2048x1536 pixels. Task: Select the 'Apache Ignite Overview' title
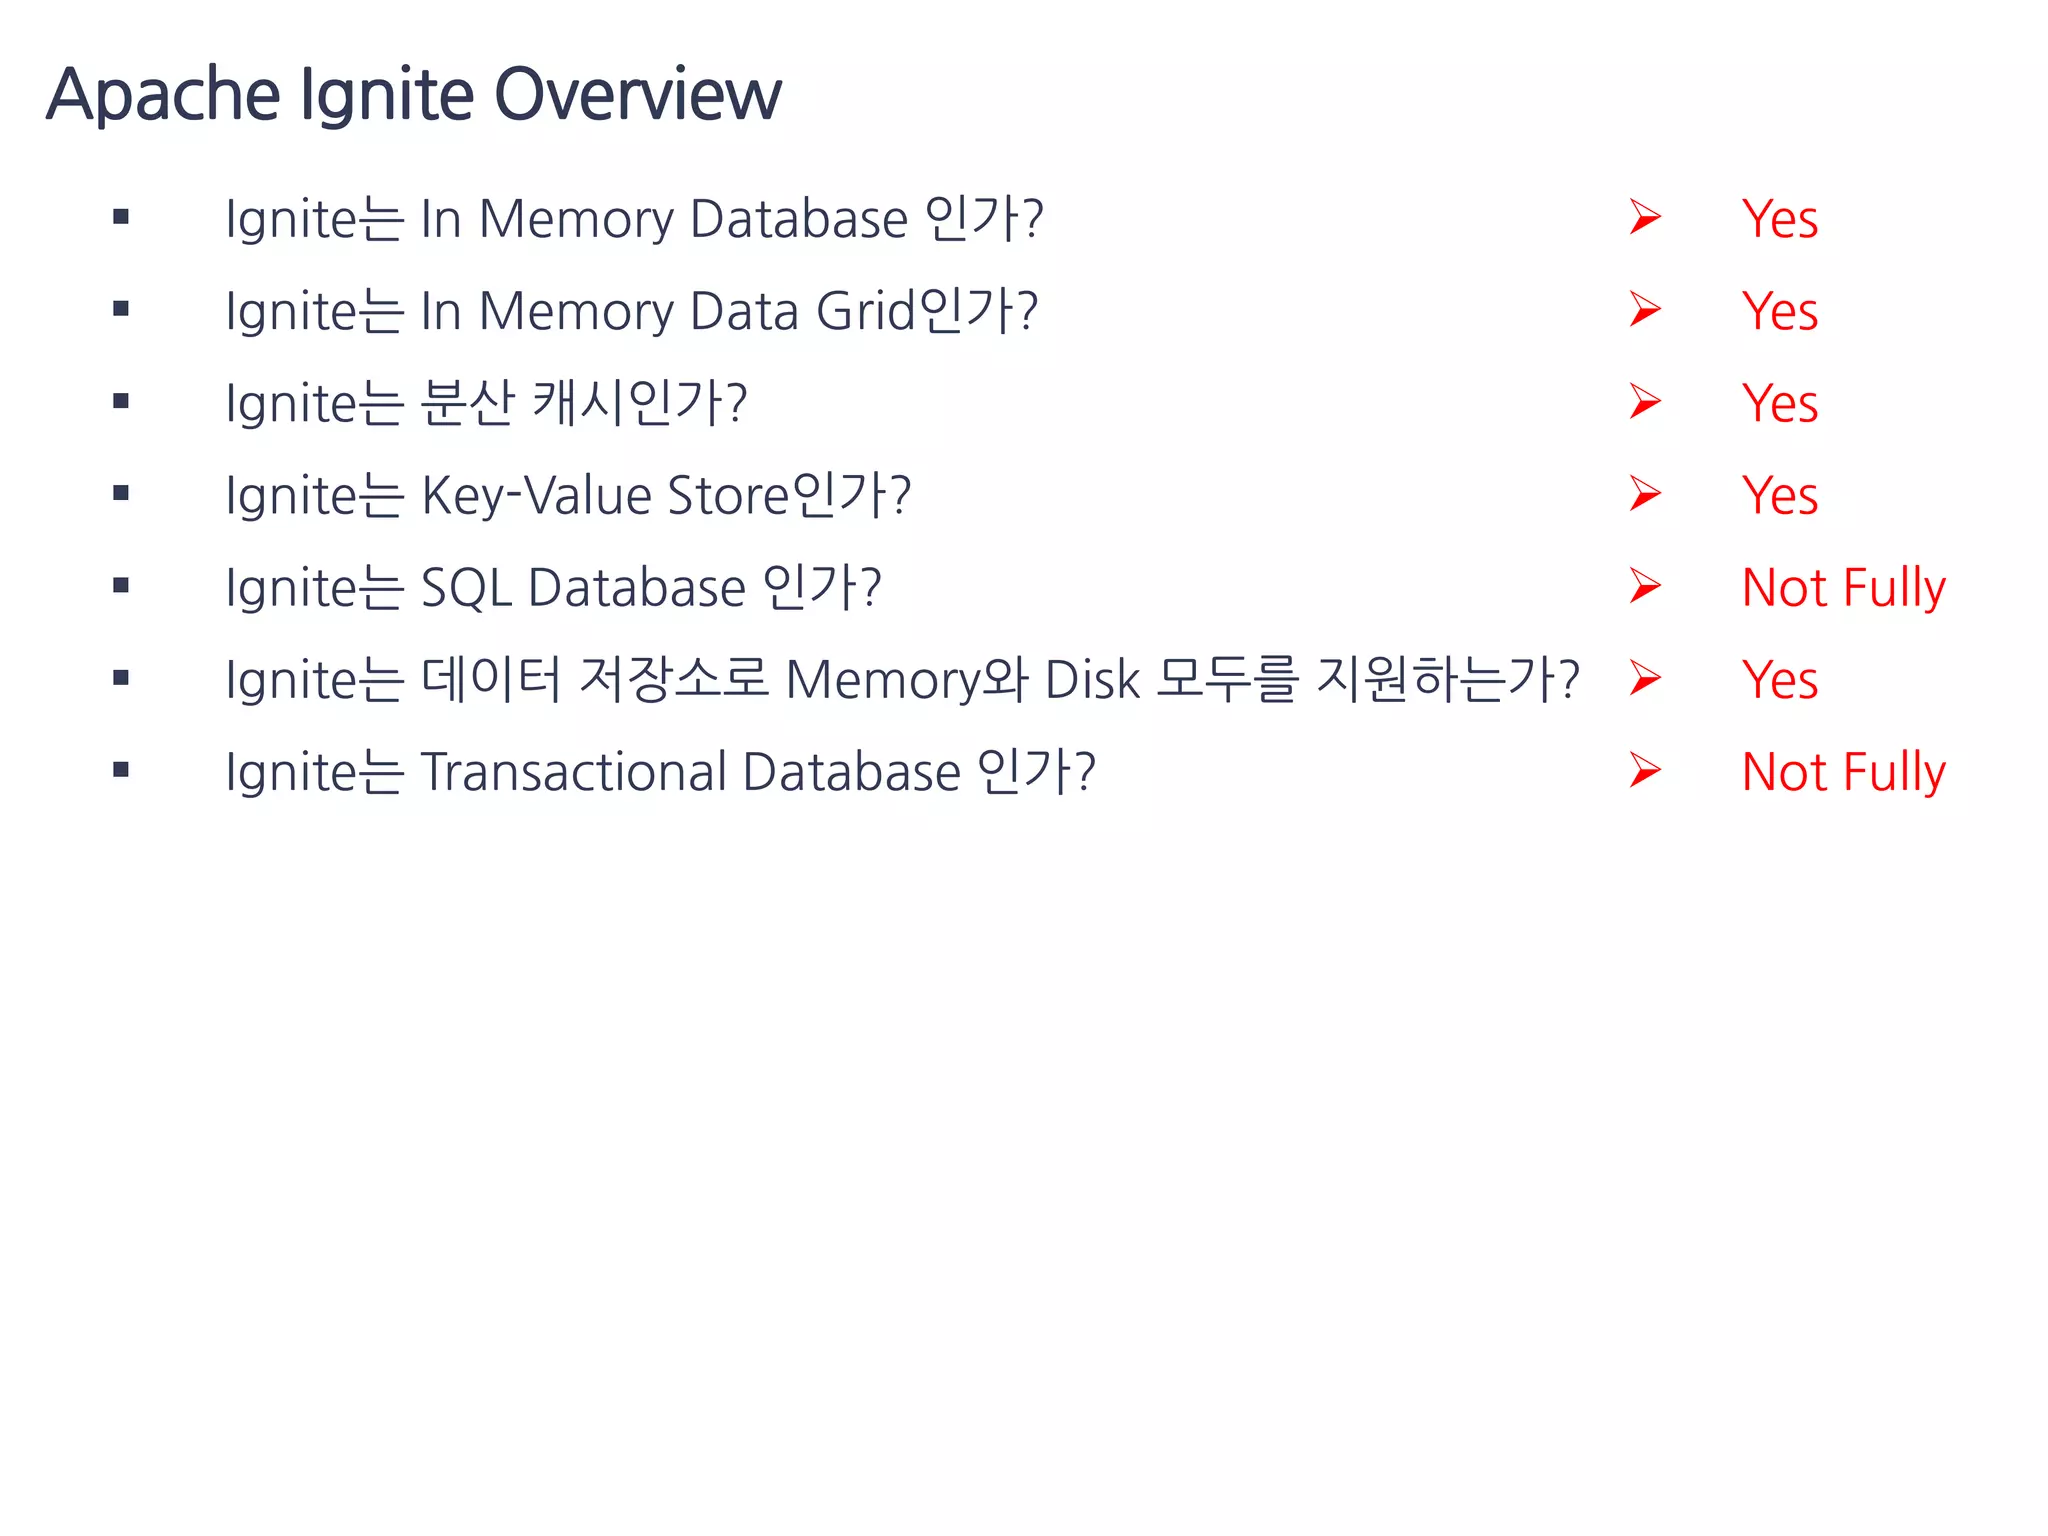pos(413,95)
